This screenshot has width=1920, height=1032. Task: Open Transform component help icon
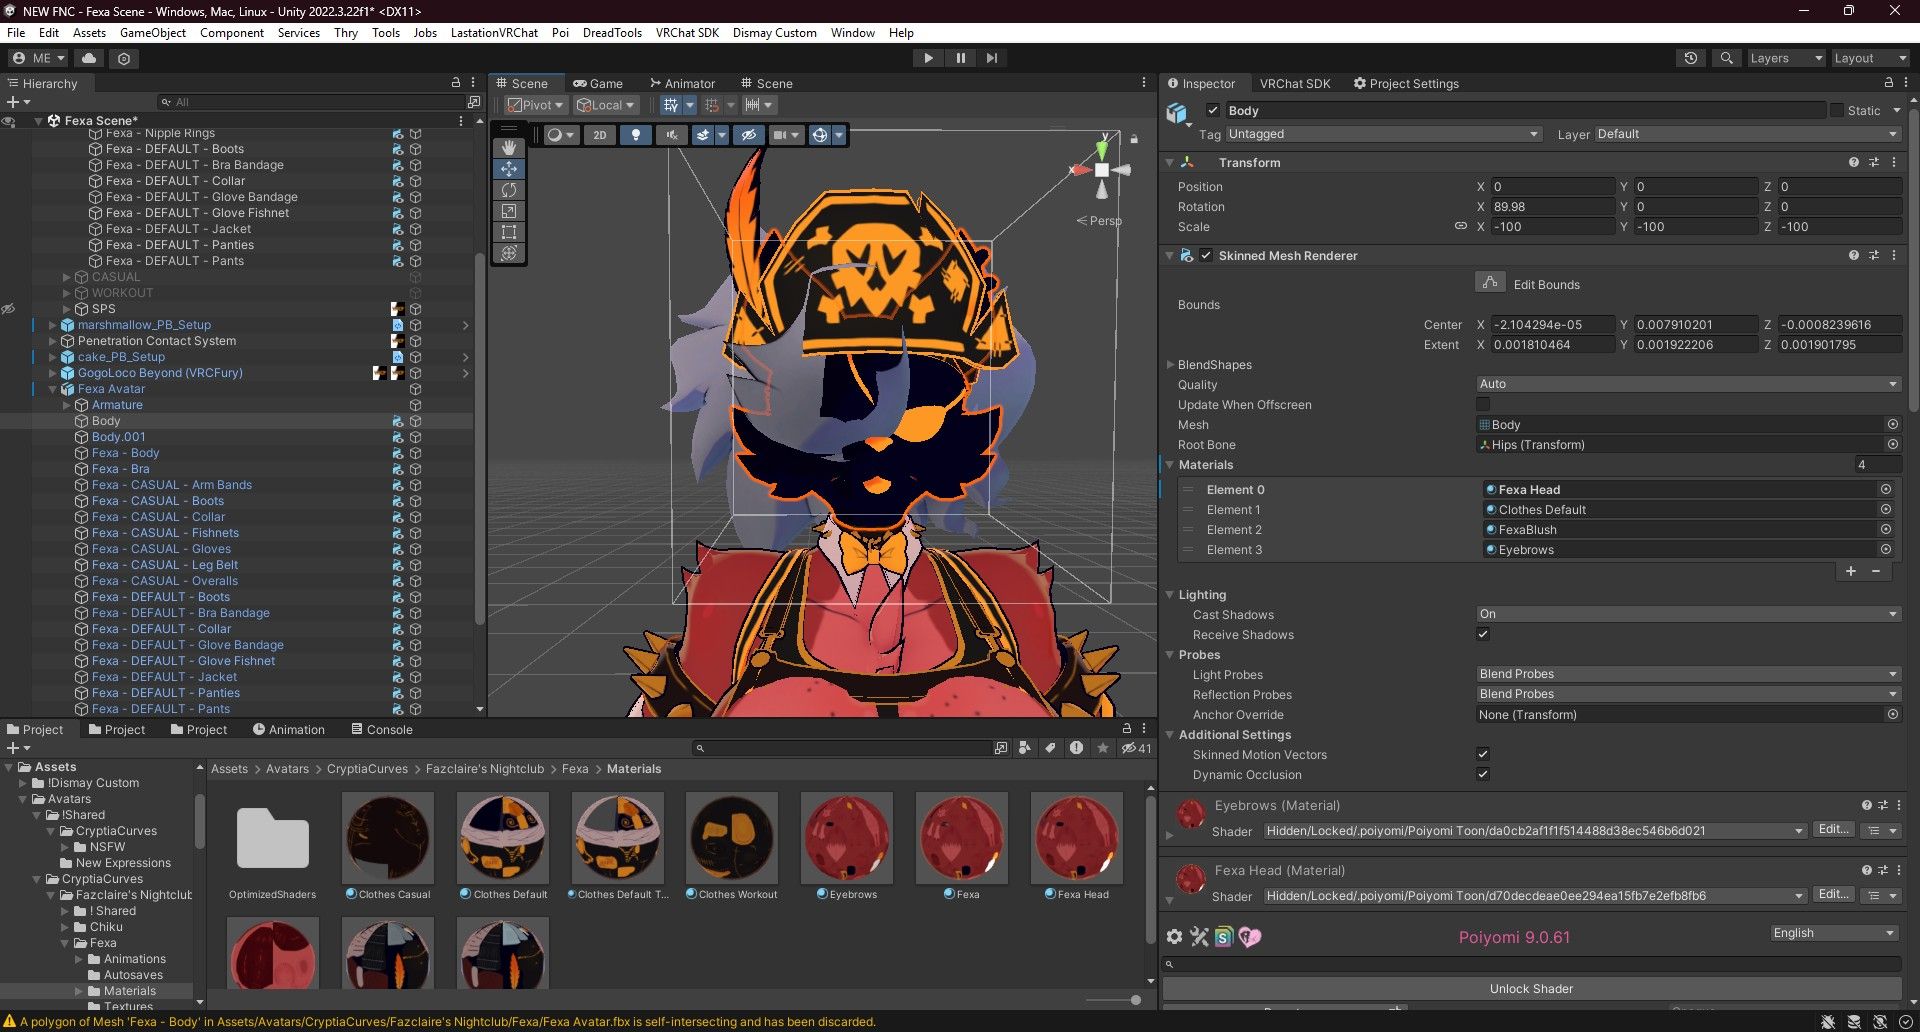tap(1854, 162)
